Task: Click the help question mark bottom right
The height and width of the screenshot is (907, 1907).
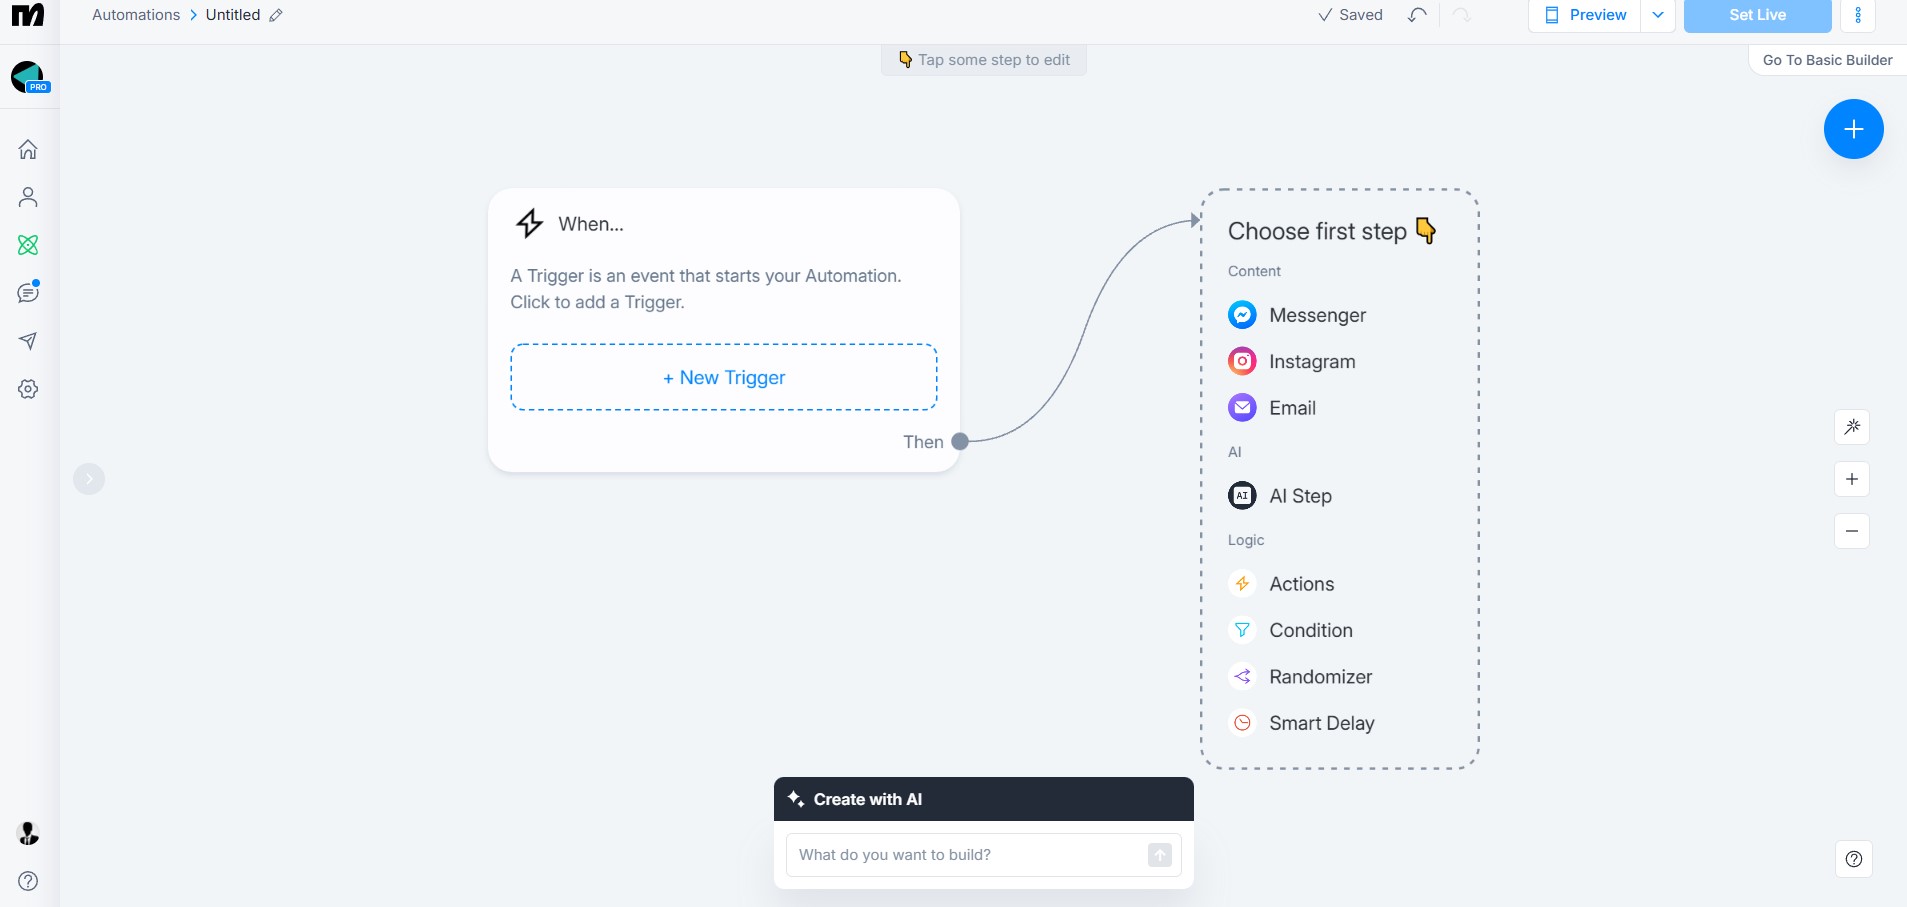Action: (x=1853, y=859)
